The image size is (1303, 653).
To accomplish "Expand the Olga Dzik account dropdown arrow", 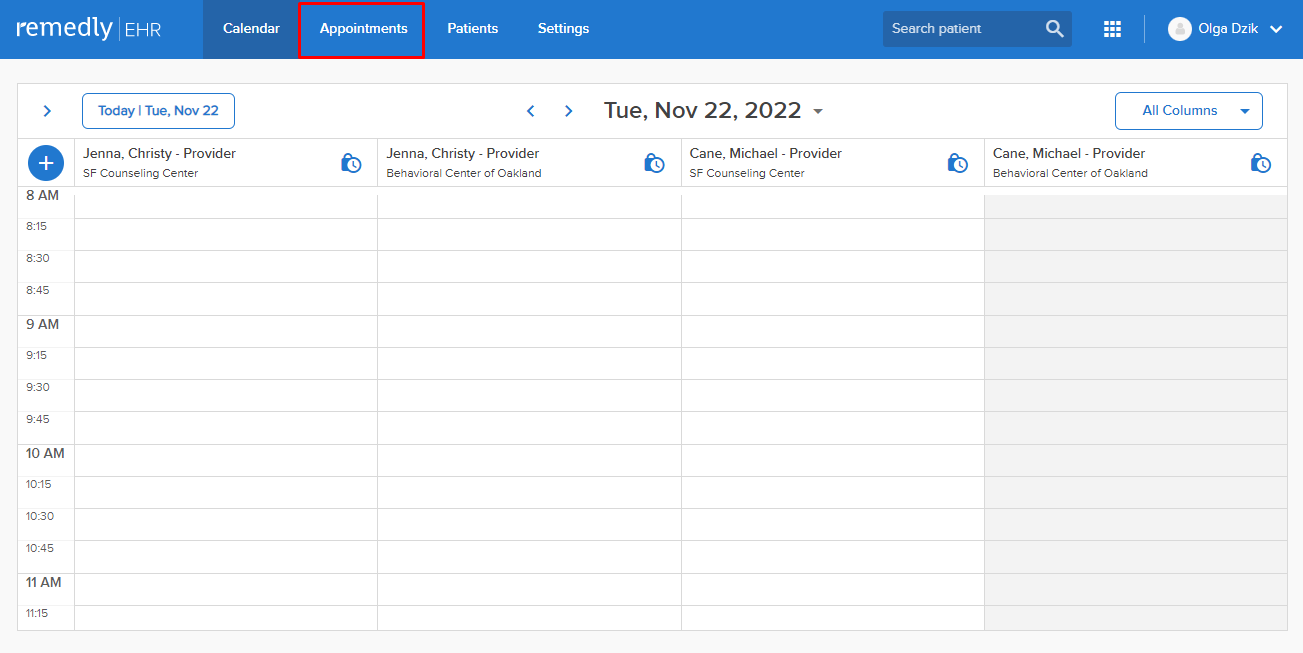I will pos(1276,30).
